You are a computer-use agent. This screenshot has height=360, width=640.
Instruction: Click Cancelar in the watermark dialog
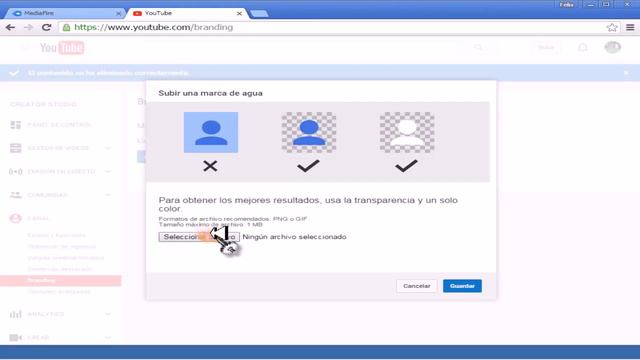point(416,286)
